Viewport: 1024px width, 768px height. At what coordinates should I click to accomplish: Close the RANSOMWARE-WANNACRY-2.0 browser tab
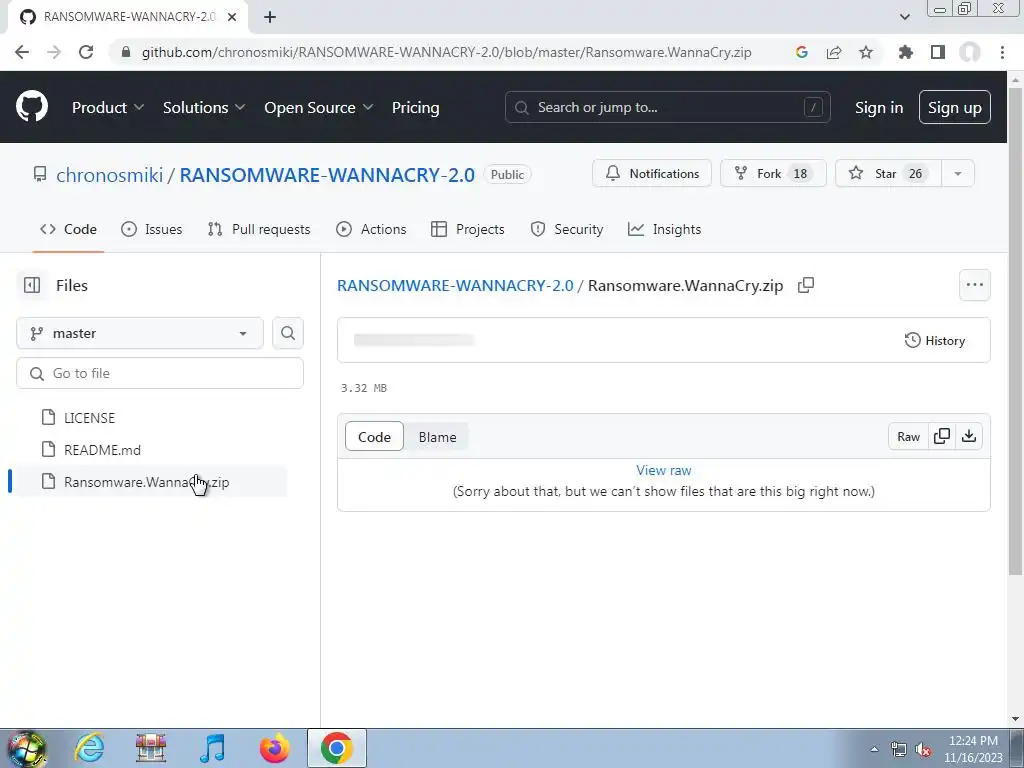[232, 17]
